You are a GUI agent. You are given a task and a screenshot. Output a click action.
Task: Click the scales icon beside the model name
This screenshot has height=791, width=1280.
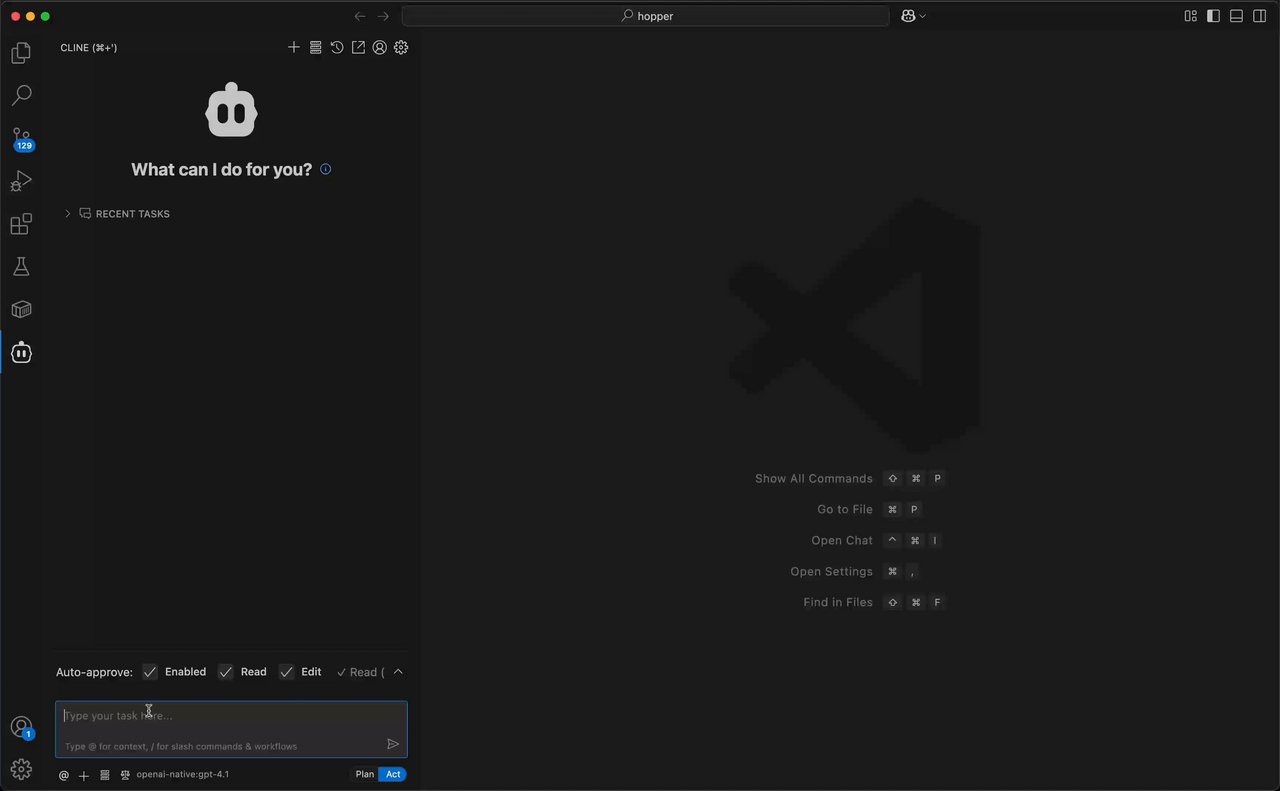coord(126,775)
